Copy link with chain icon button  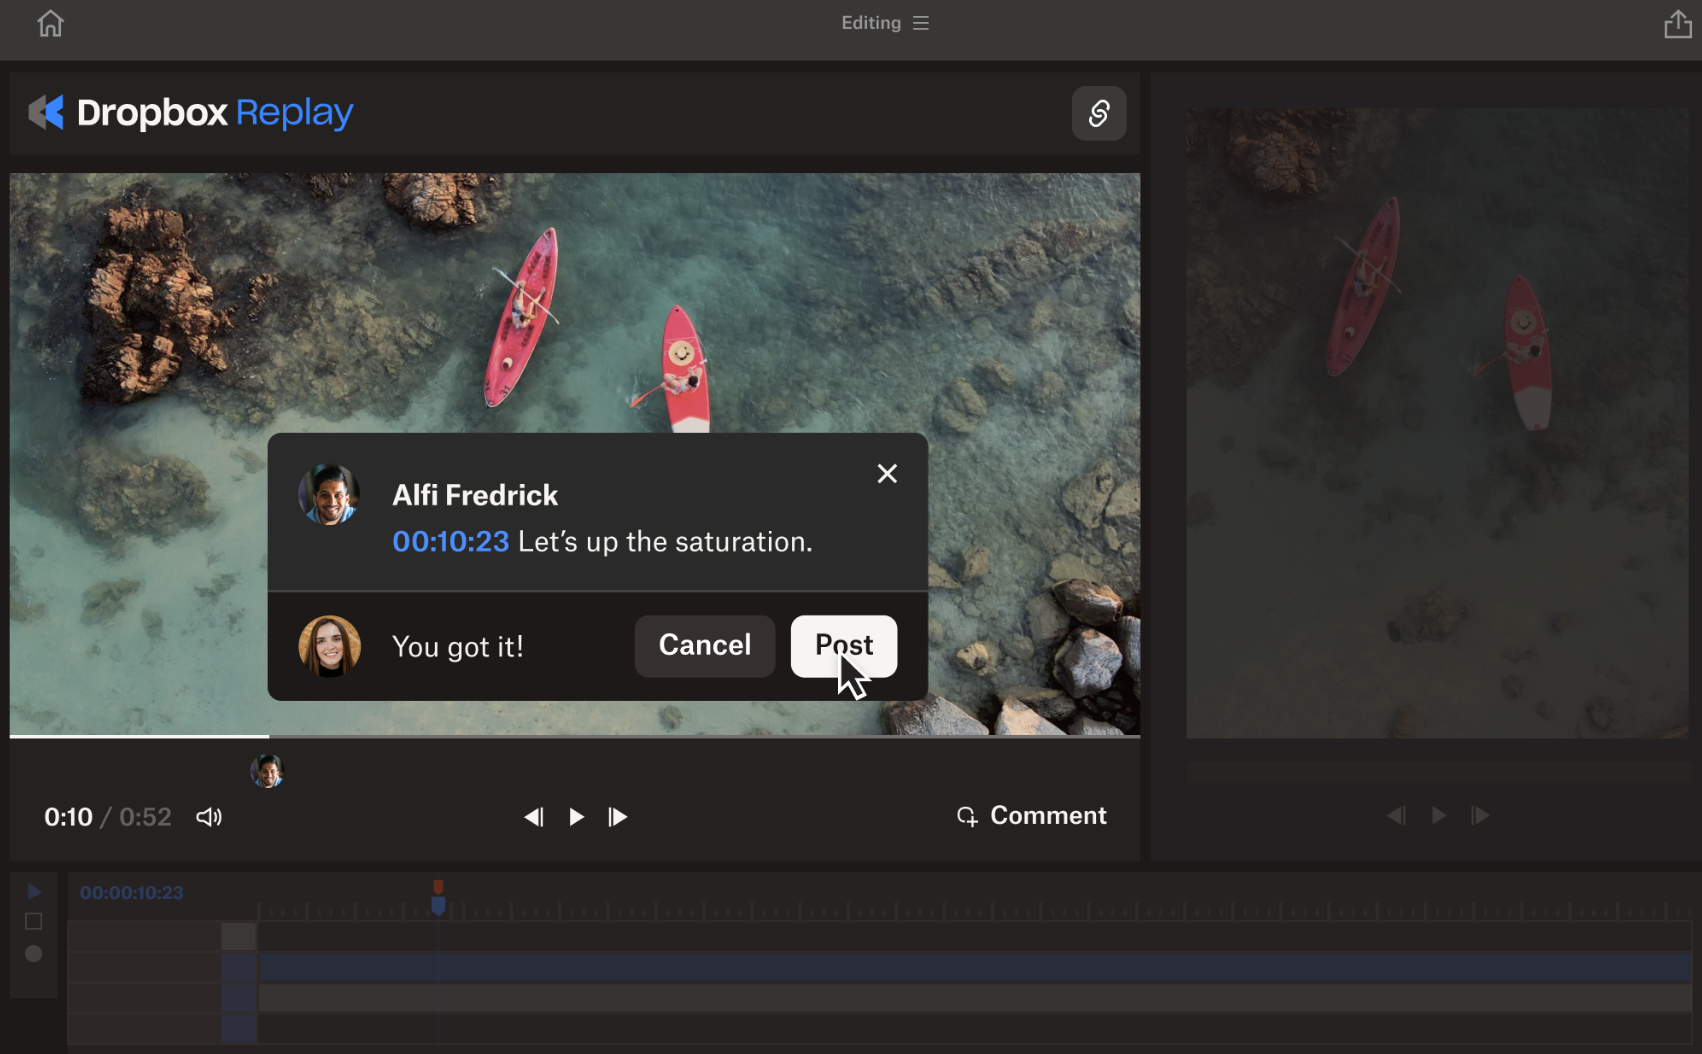tap(1099, 113)
